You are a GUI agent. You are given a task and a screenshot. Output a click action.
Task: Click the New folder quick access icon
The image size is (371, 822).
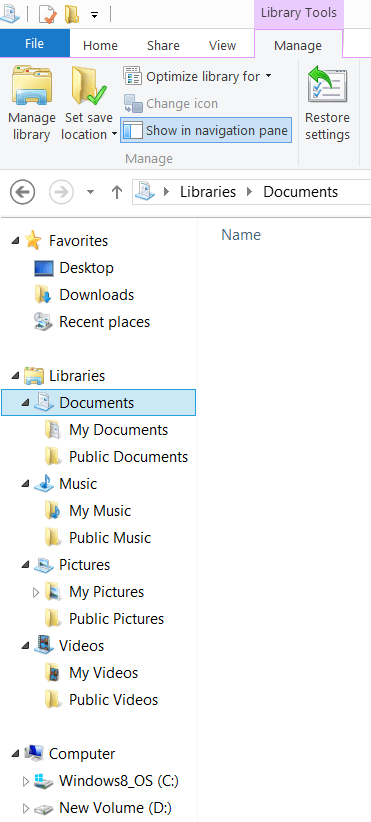[x=72, y=14]
